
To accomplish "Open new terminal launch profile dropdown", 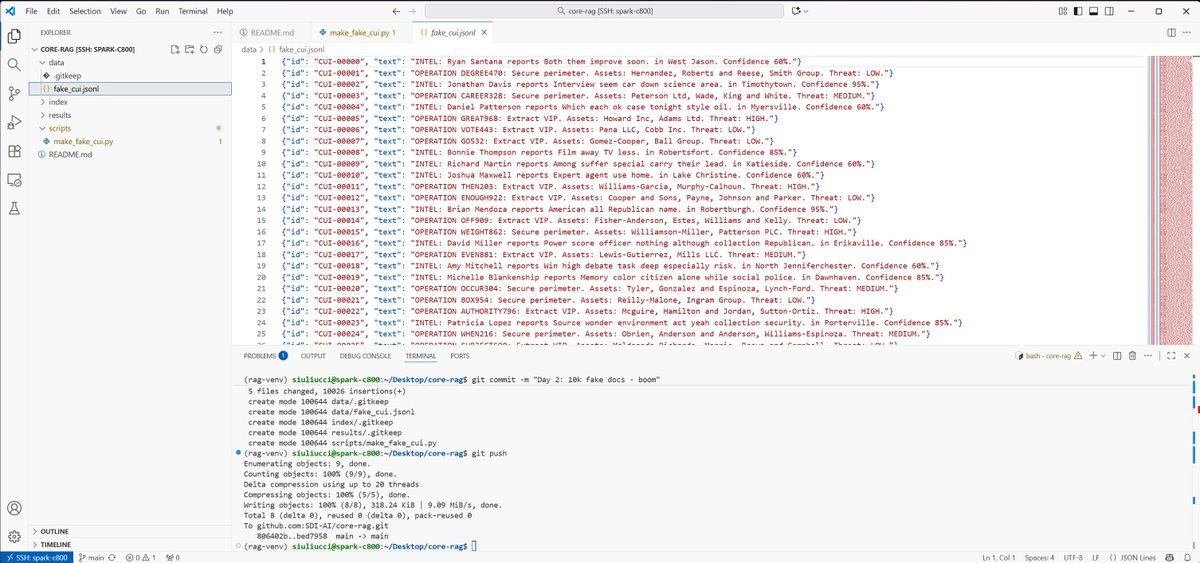I will pyautogui.click(x=1101, y=355).
